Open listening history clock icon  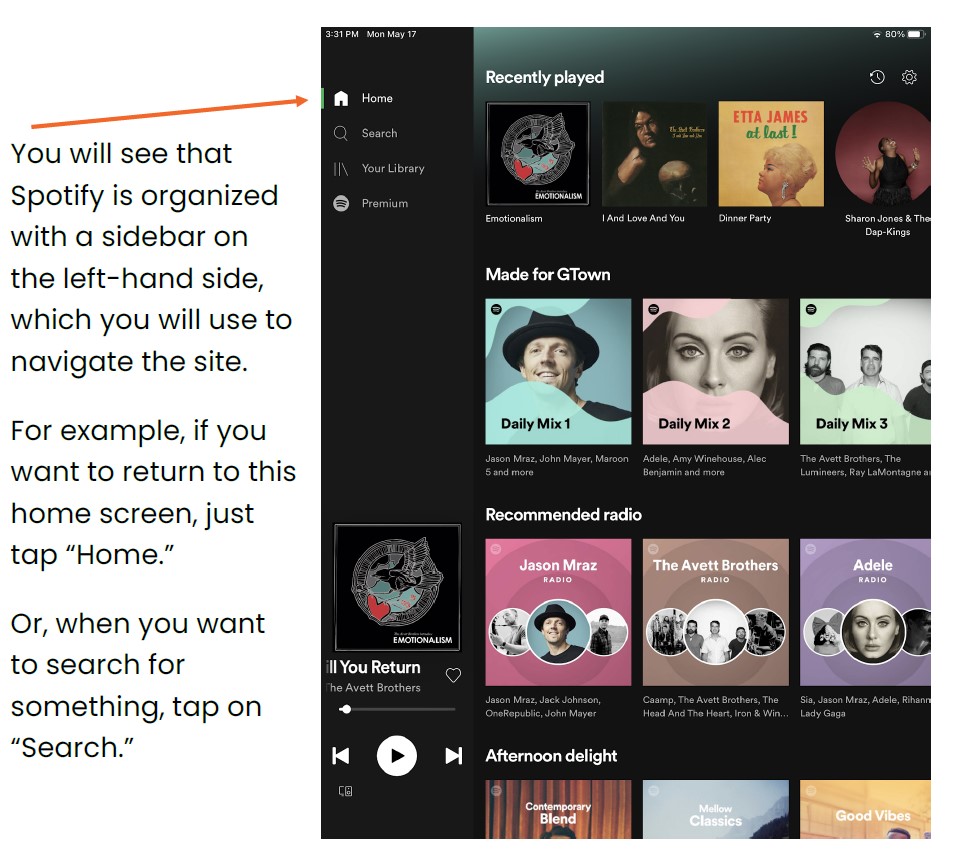click(877, 77)
